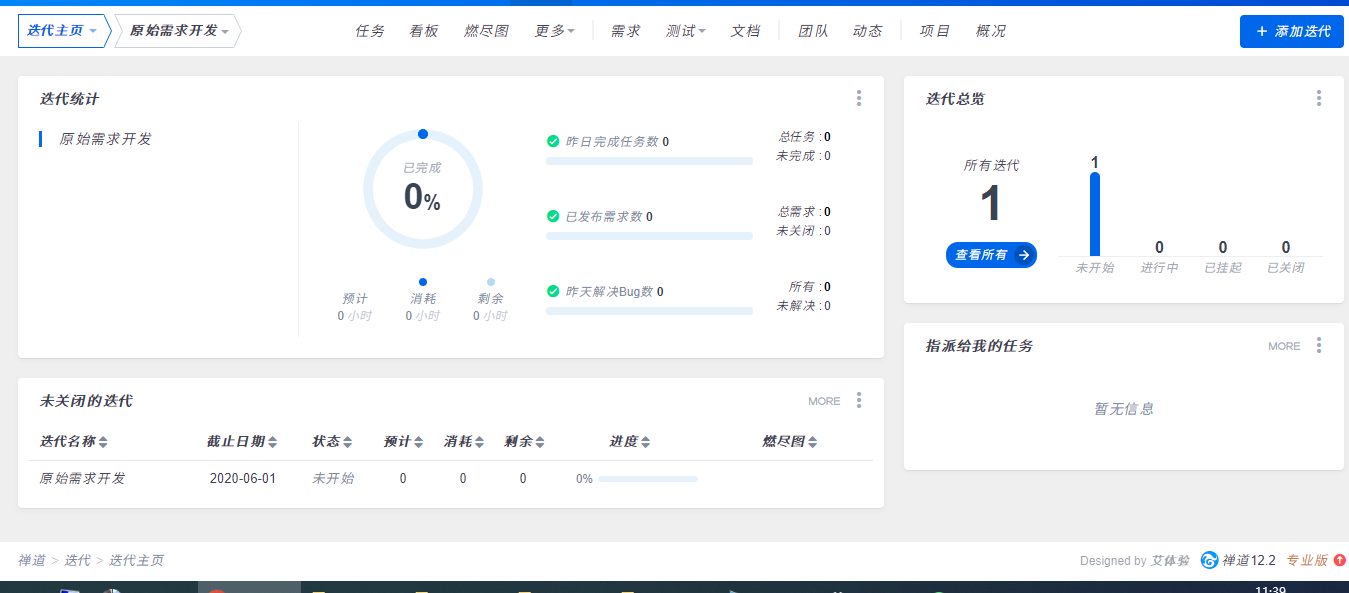Image resolution: width=1349 pixels, height=593 pixels.
Task: Click green check beside 已发布需求数
Action: [x=553, y=216]
